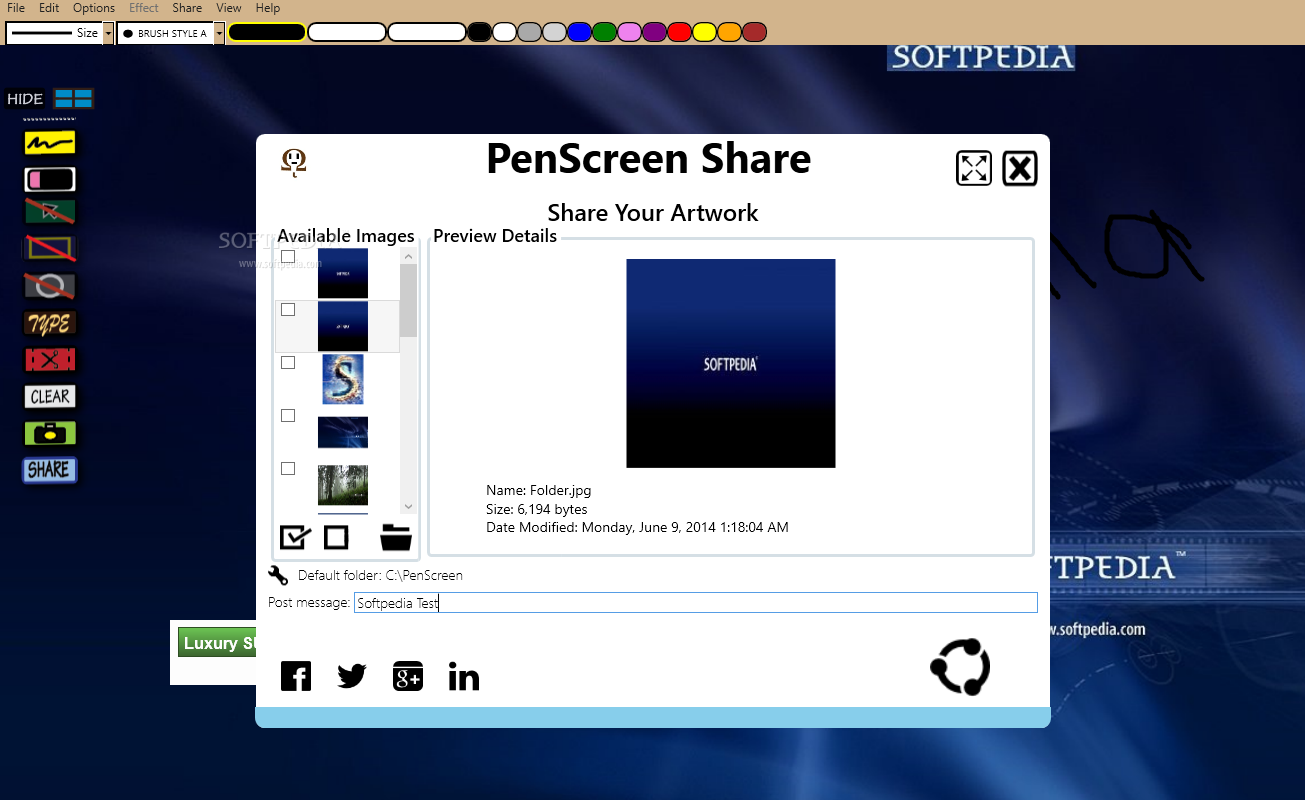The width and height of the screenshot is (1305, 800).
Task: Select the brown color swatch
Action: click(754, 32)
